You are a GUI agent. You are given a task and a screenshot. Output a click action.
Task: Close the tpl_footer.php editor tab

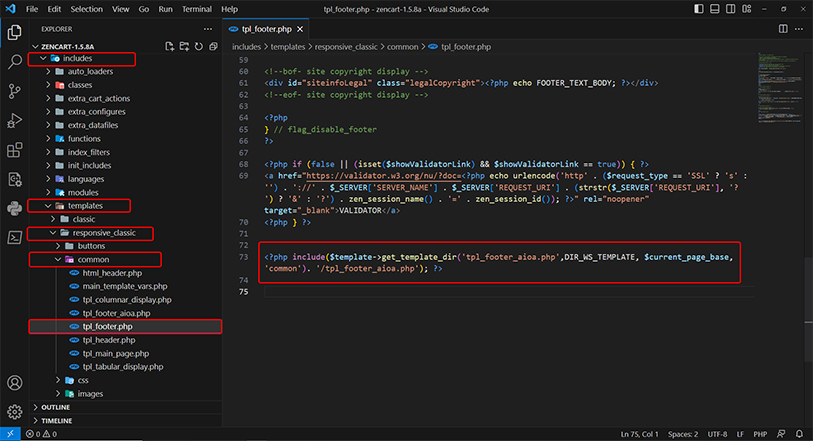tap(300, 29)
